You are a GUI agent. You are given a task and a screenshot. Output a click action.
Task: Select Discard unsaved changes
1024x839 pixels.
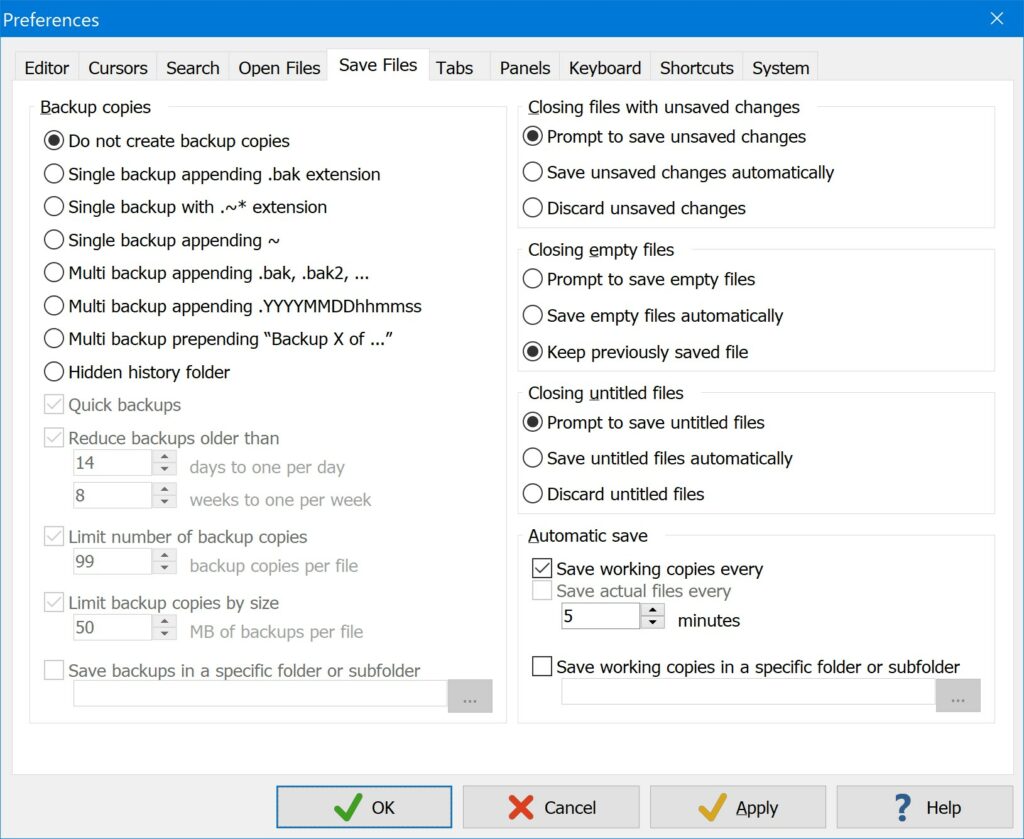tap(634, 208)
